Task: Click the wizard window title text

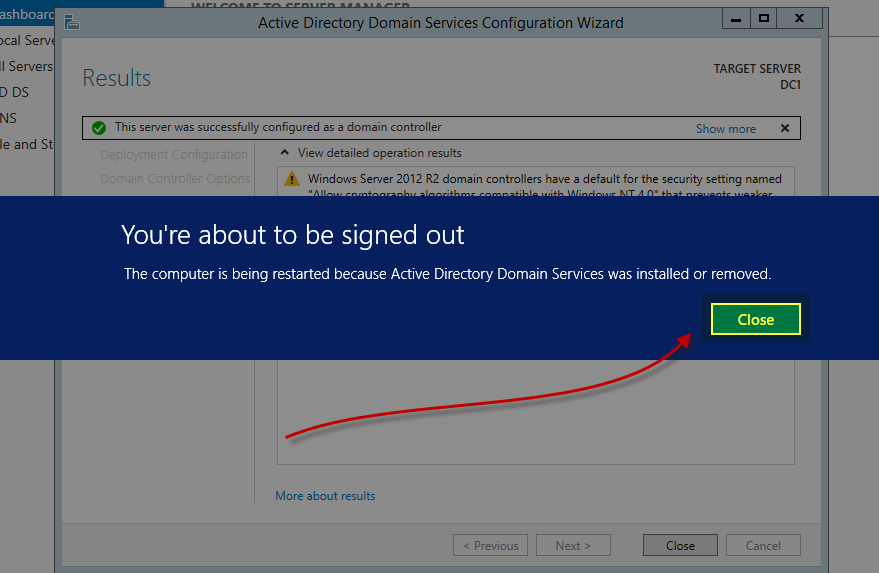Action: 441,23
